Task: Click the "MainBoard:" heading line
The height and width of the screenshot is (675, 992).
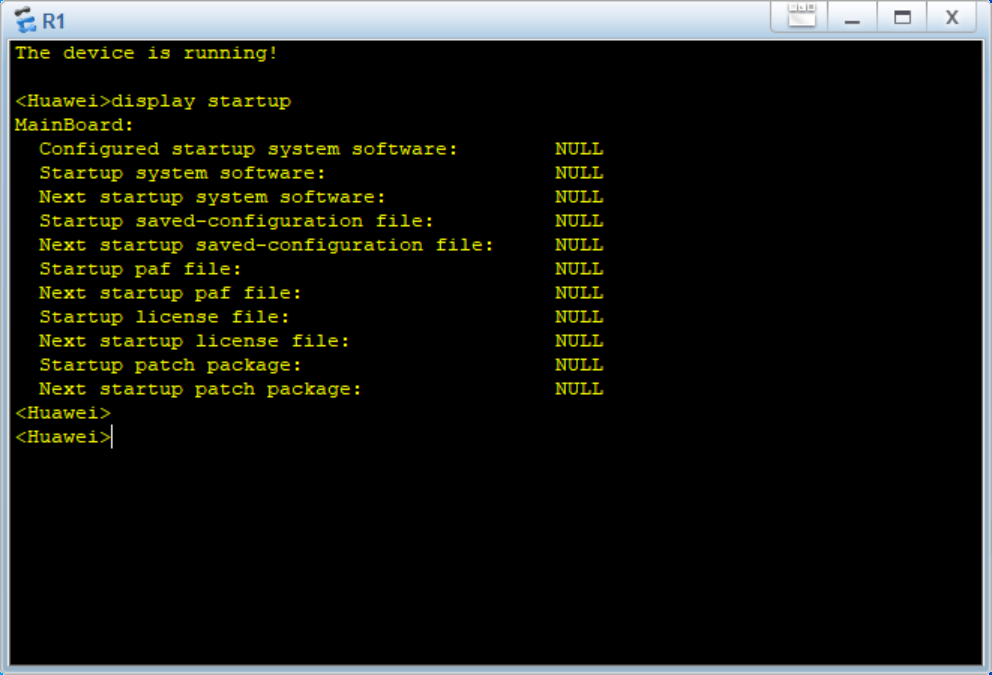Action: coord(74,125)
